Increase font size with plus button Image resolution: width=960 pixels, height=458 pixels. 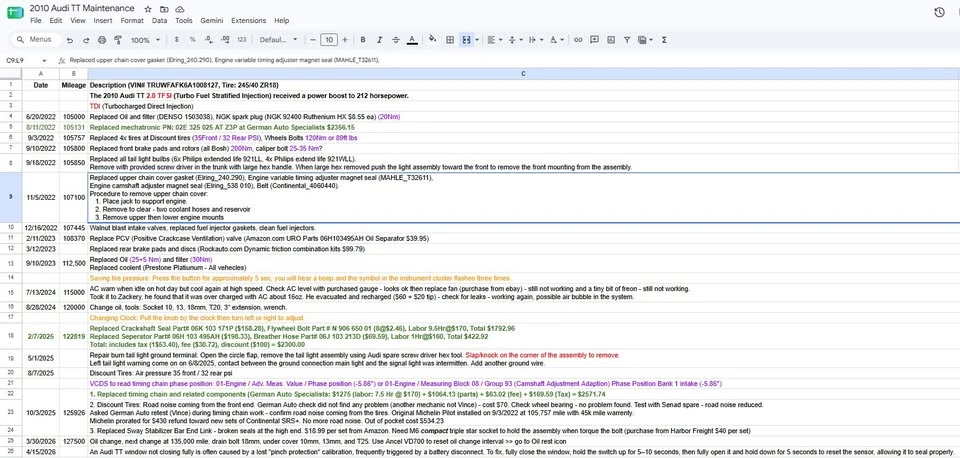345,40
